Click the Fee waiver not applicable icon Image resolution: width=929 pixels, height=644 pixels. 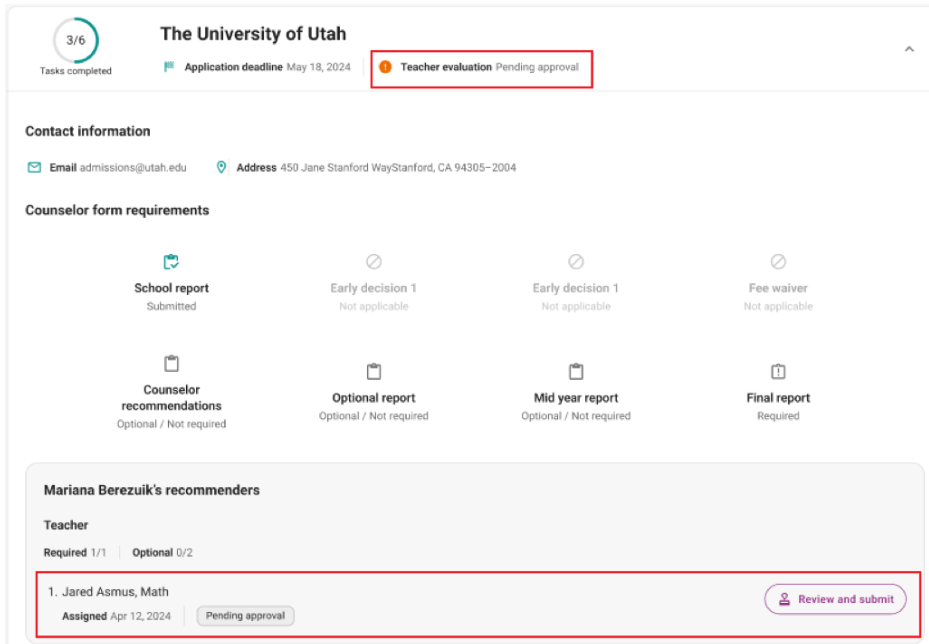(778, 261)
